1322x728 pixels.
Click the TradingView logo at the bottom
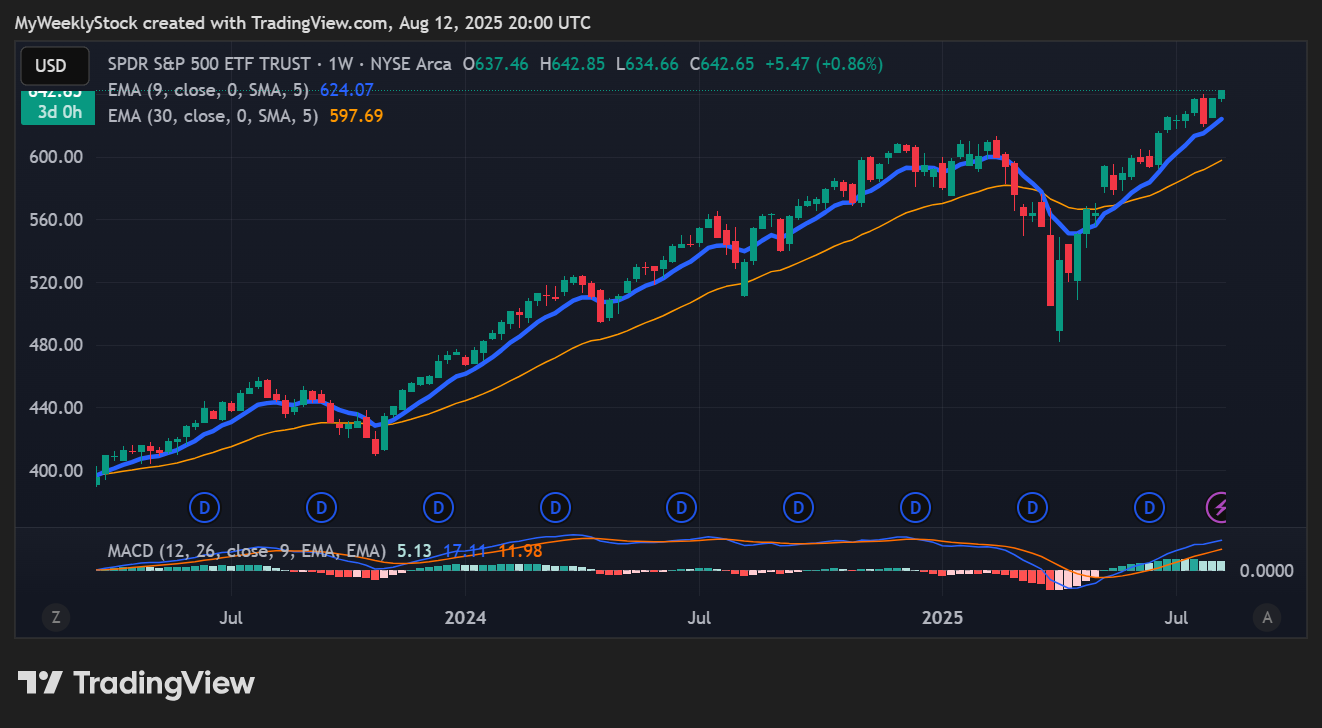pos(136,684)
